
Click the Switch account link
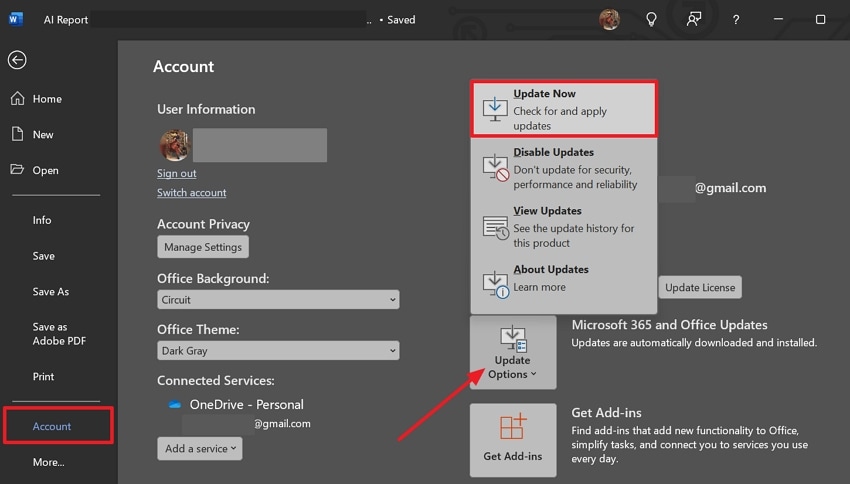[192, 192]
